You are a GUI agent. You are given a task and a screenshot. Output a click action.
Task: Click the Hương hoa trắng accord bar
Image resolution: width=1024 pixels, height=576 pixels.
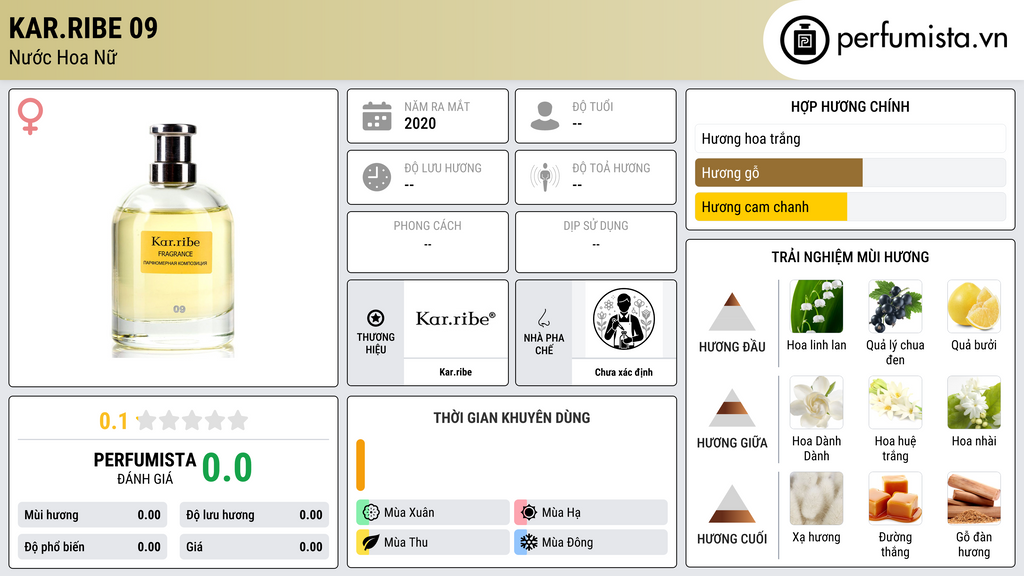[x=850, y=138]
